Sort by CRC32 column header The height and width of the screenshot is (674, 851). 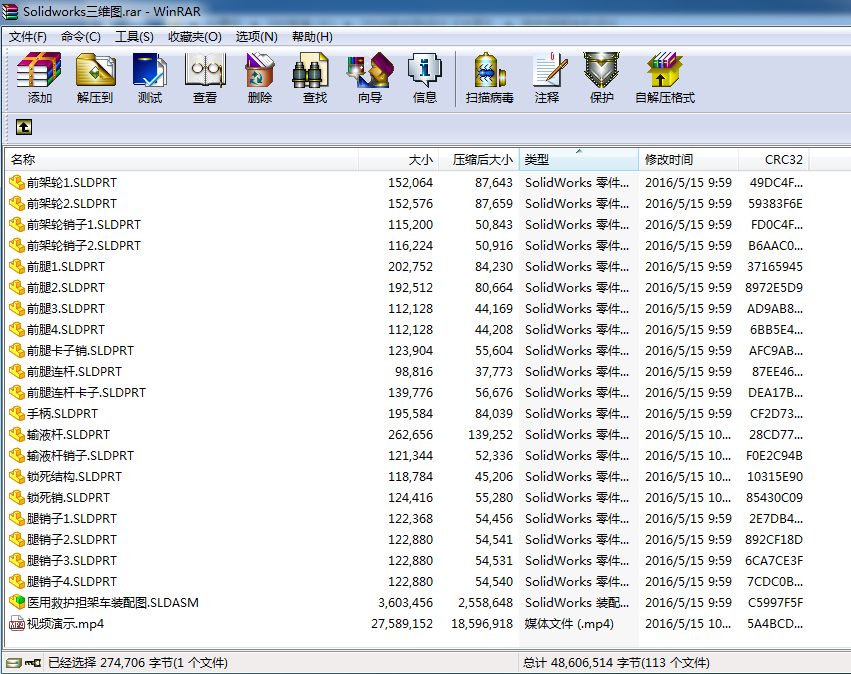click(x=773, y=160)
